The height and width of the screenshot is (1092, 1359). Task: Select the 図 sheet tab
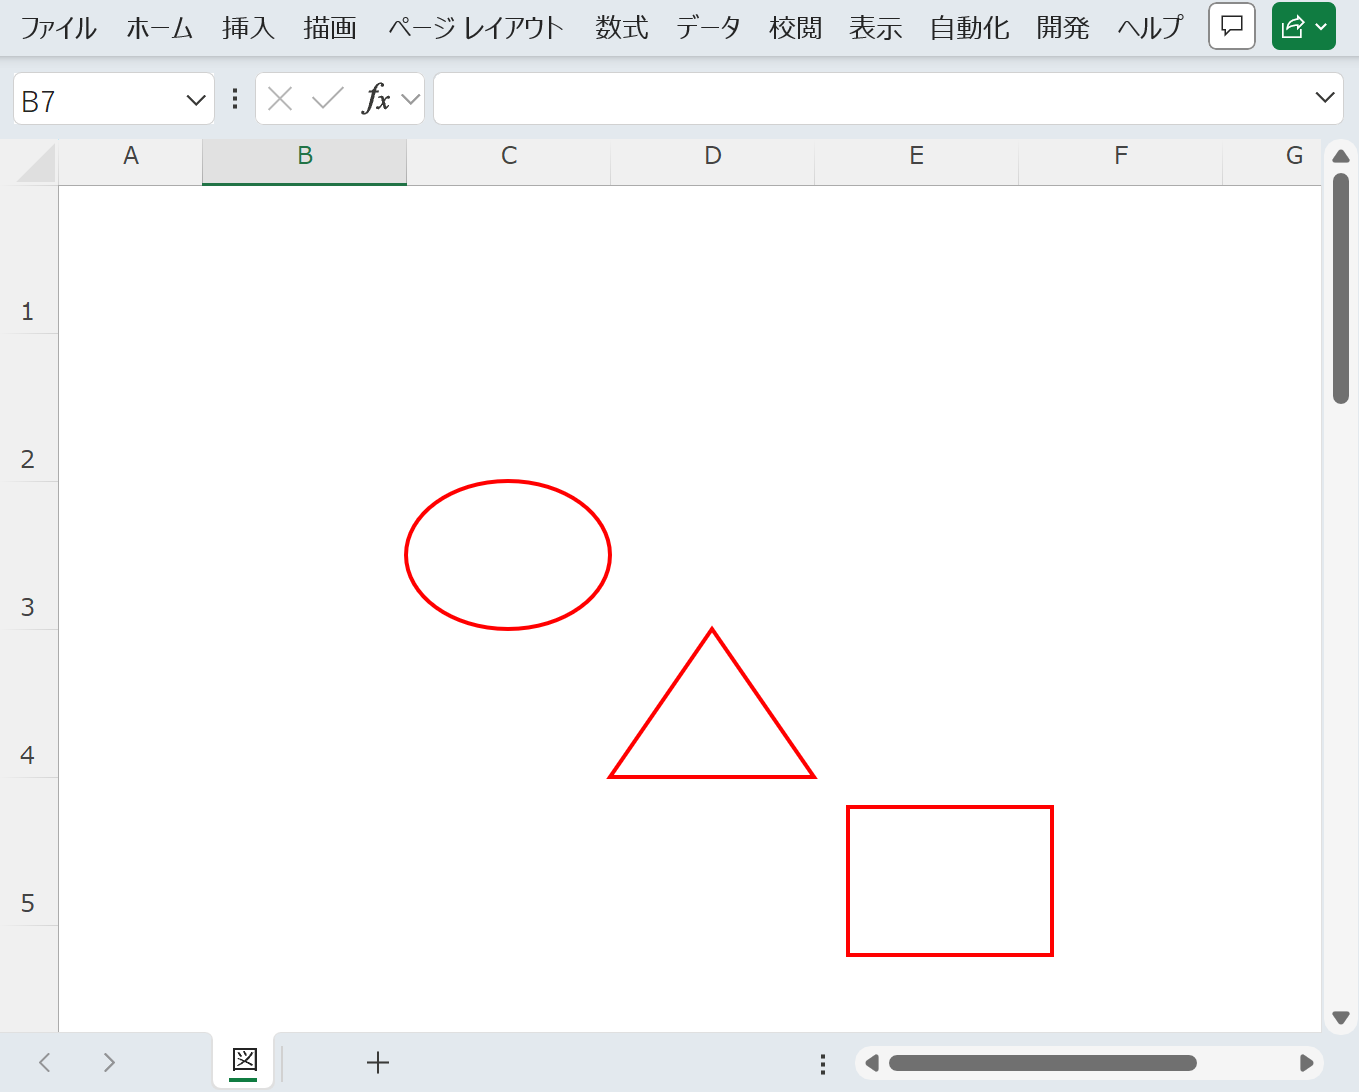[244, 1060]
